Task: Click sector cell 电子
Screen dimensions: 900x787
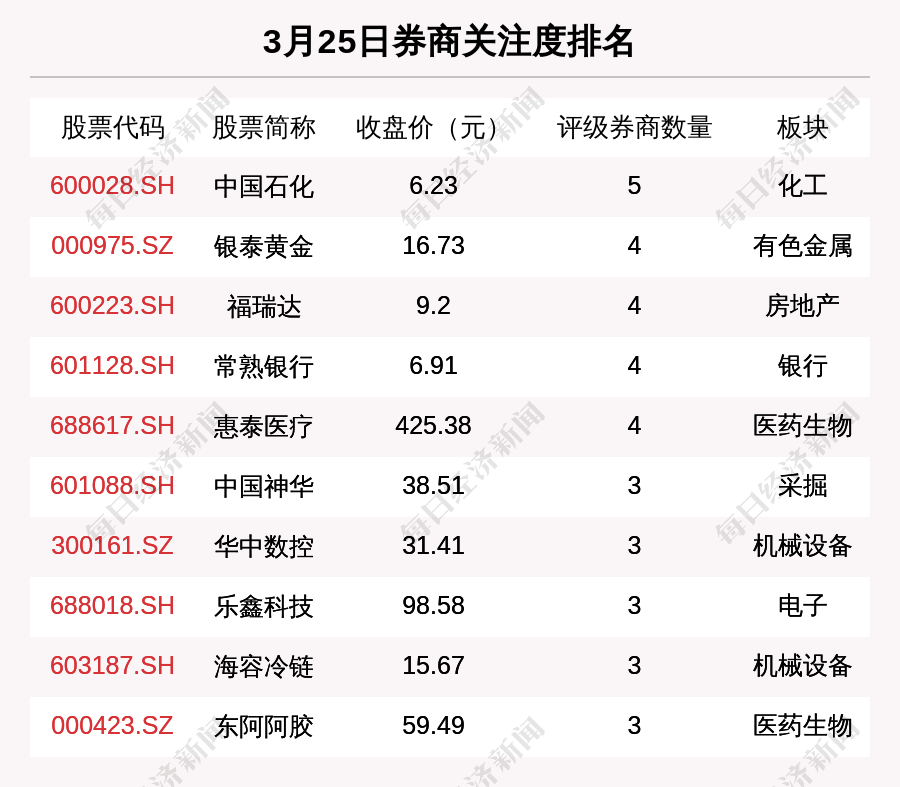Action: 802,606
